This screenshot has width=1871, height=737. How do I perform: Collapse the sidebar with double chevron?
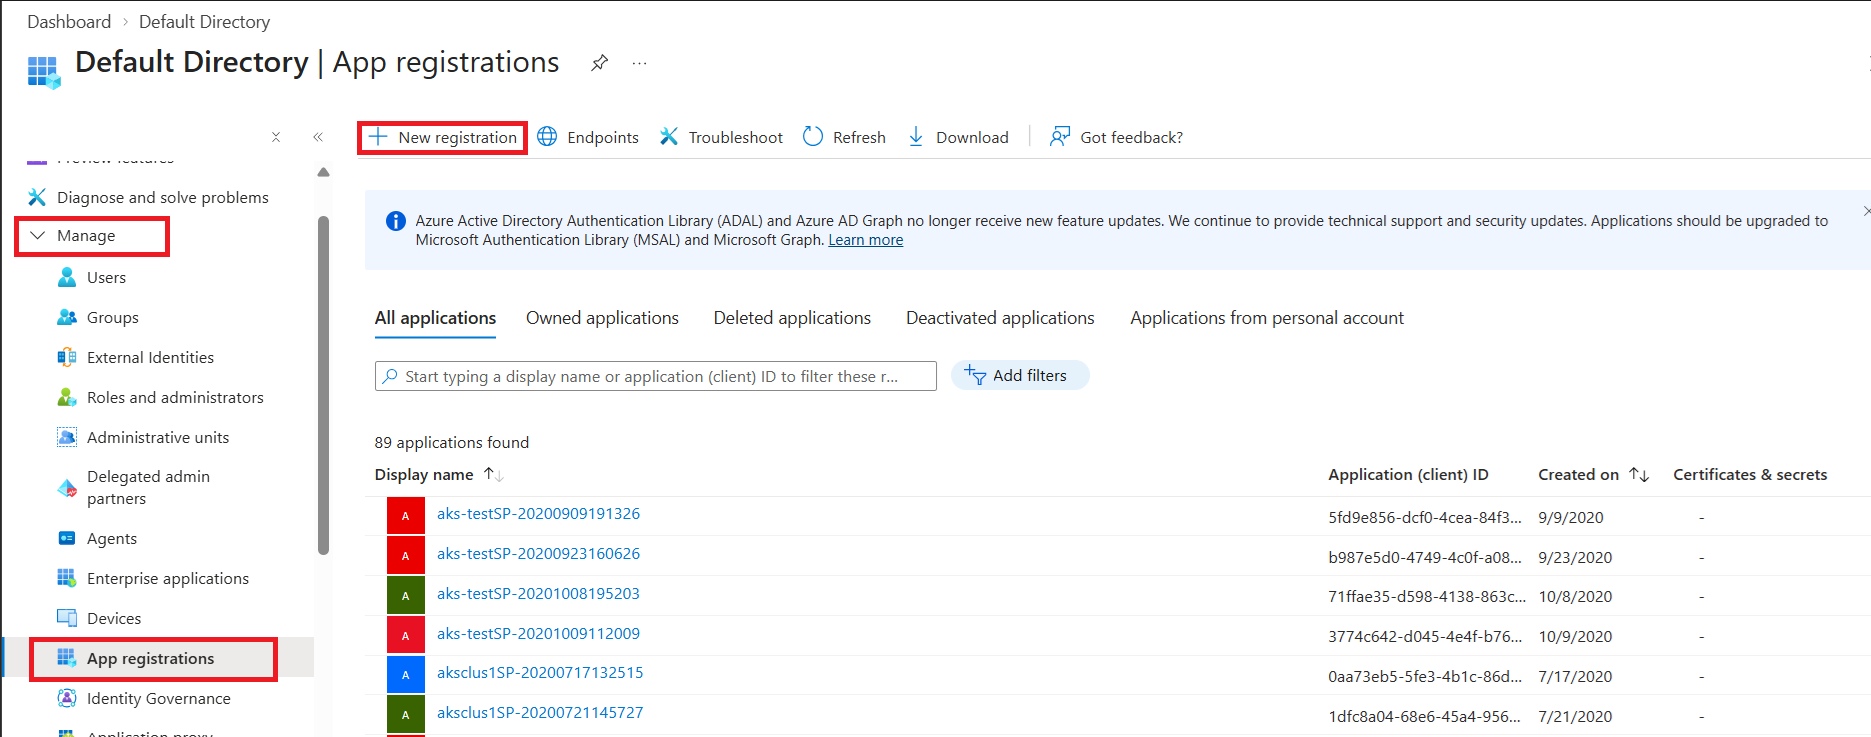[x=318, y=137]
